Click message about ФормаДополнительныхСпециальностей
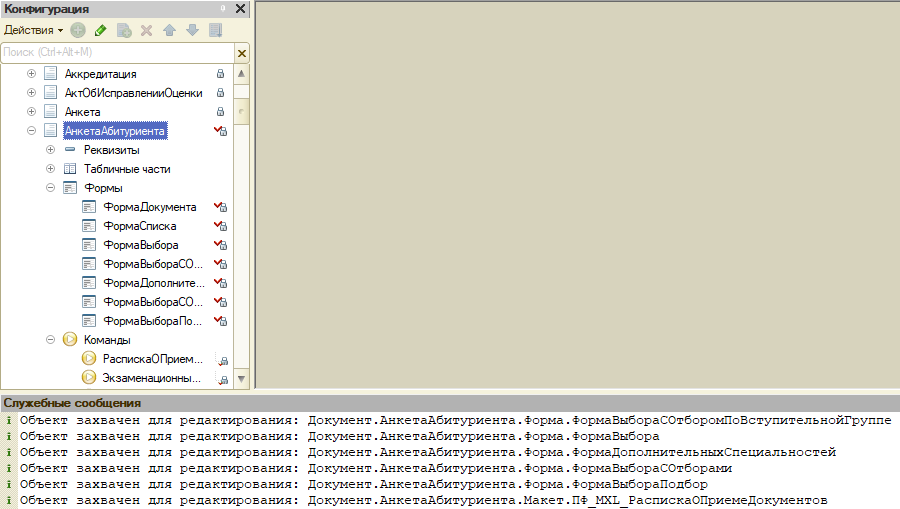 tap(428, 452)
